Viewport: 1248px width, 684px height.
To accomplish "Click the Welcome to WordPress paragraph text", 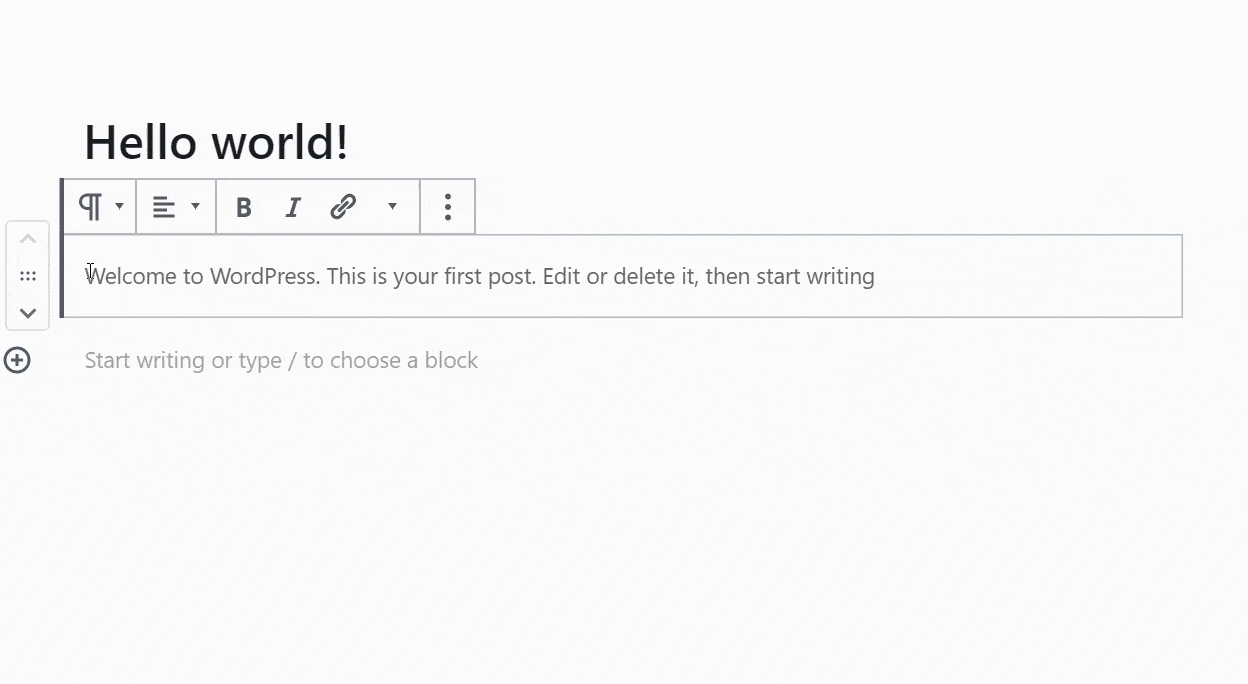I will (480, 276).
